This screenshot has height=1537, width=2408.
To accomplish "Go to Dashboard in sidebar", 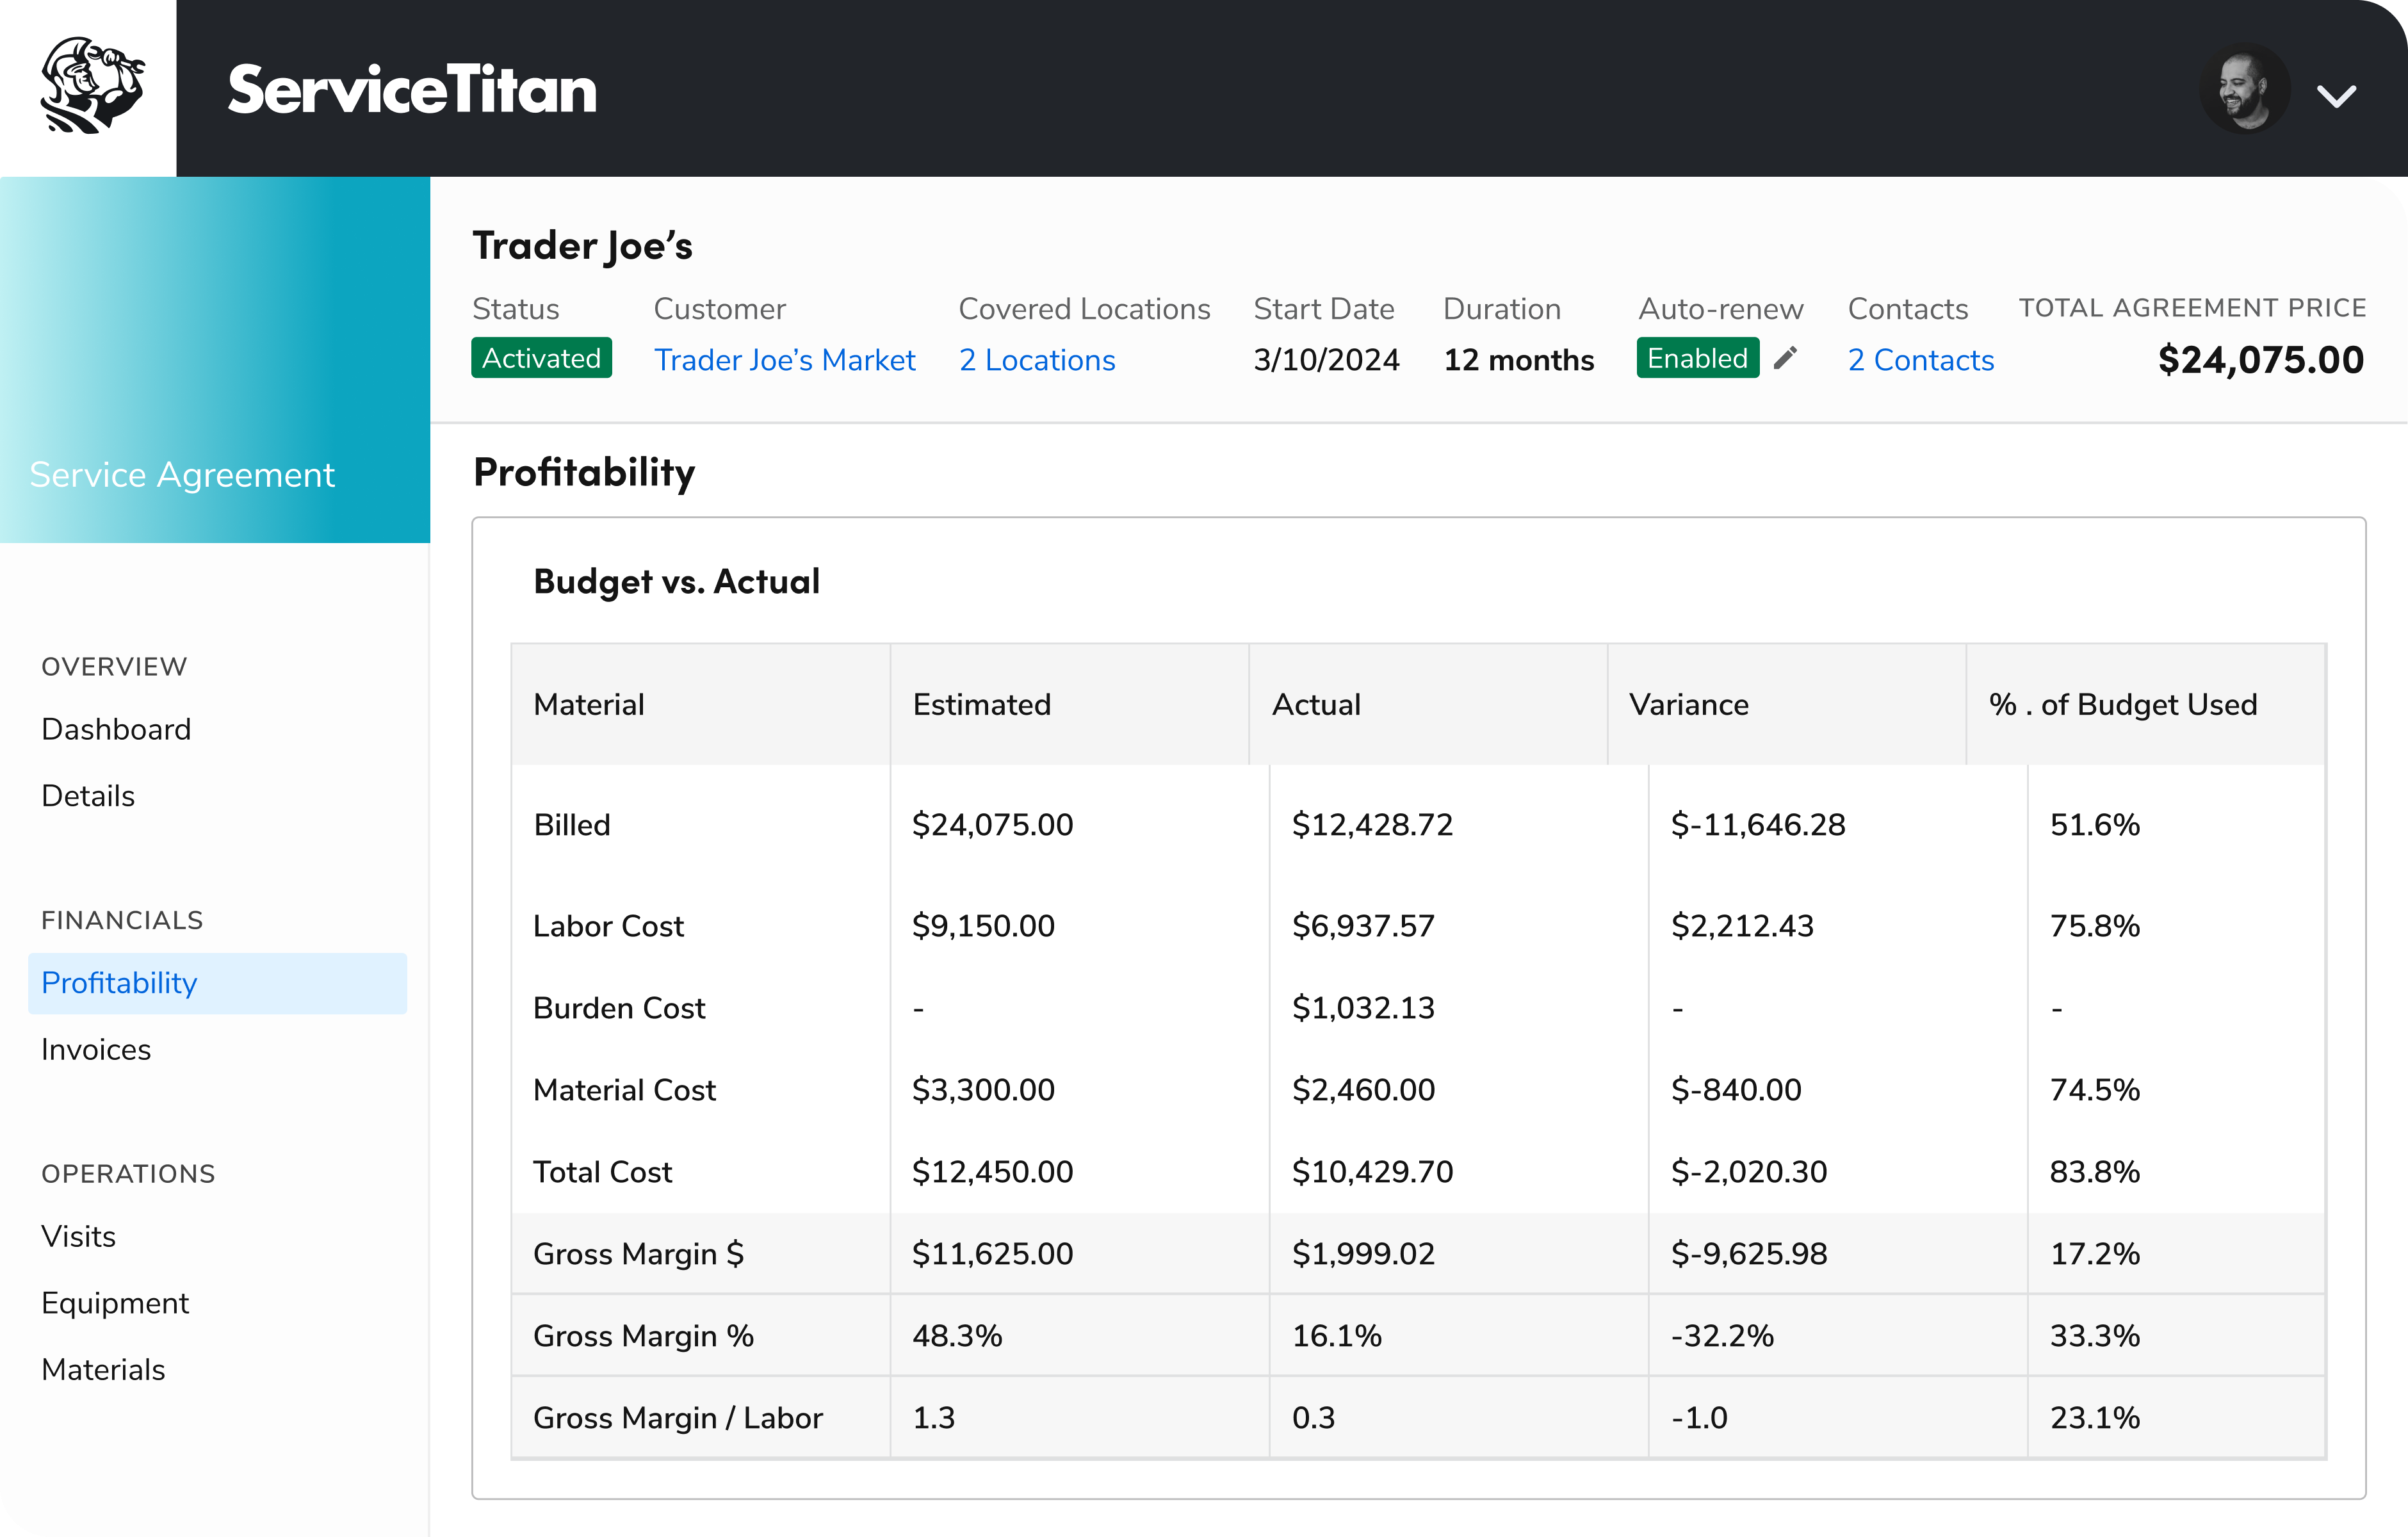I will click(x=116, y=729).
